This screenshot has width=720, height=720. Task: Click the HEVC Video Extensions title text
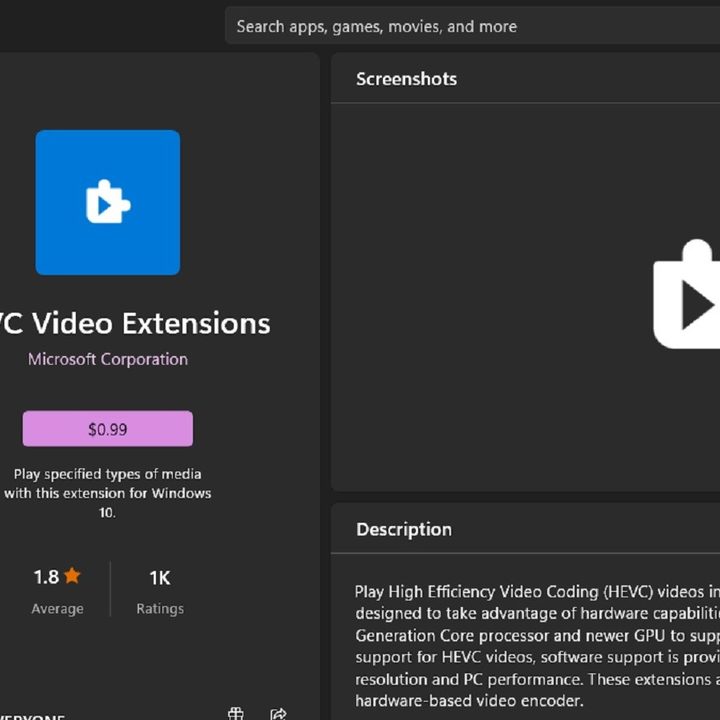(x=135, y=323)
